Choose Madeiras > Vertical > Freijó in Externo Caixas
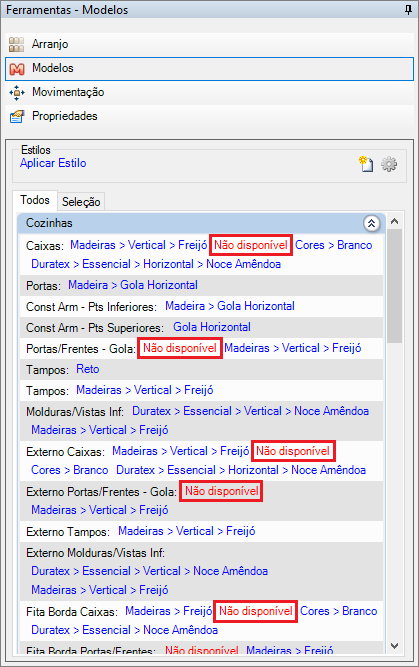This screenshot has width=419, height=667. tap(181, 451)
